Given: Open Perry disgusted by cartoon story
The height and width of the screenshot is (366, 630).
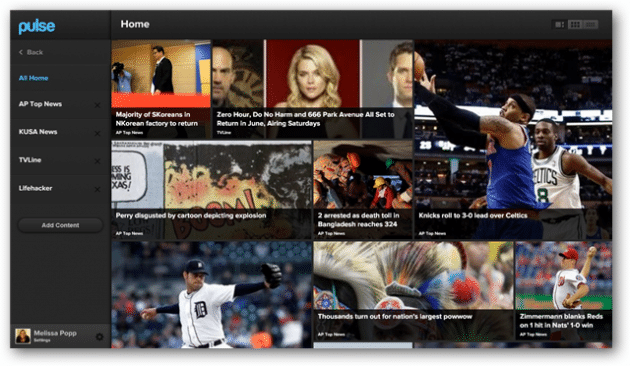Looking at the screenshot, I should click(x=211, y=190).
